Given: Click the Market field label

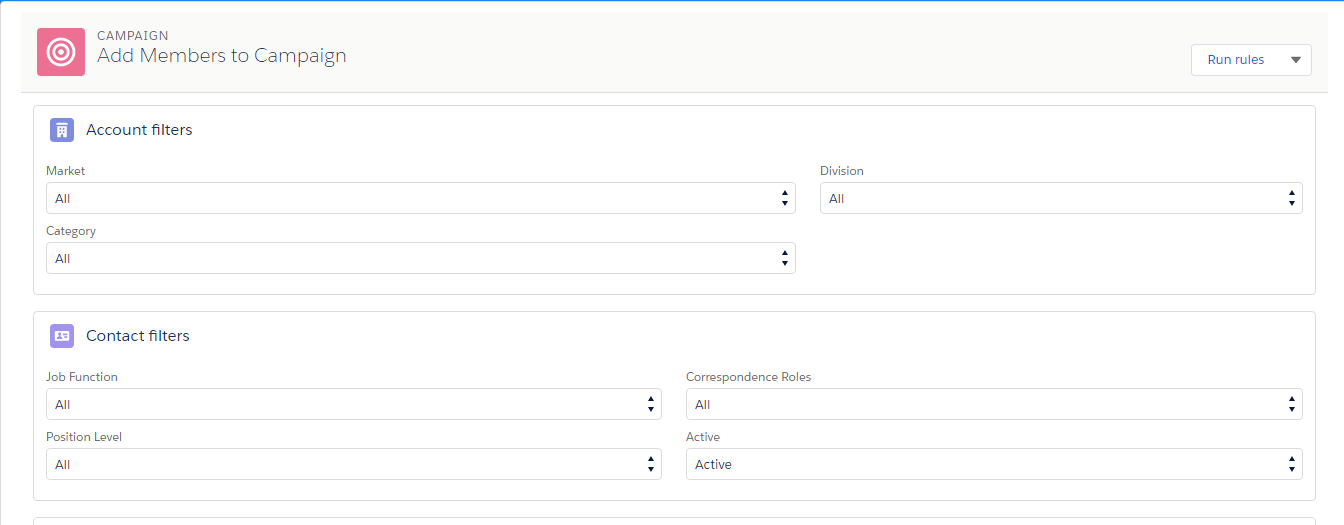Looking at the screenshot, I should pyautogui.click(x=66, y=171).
